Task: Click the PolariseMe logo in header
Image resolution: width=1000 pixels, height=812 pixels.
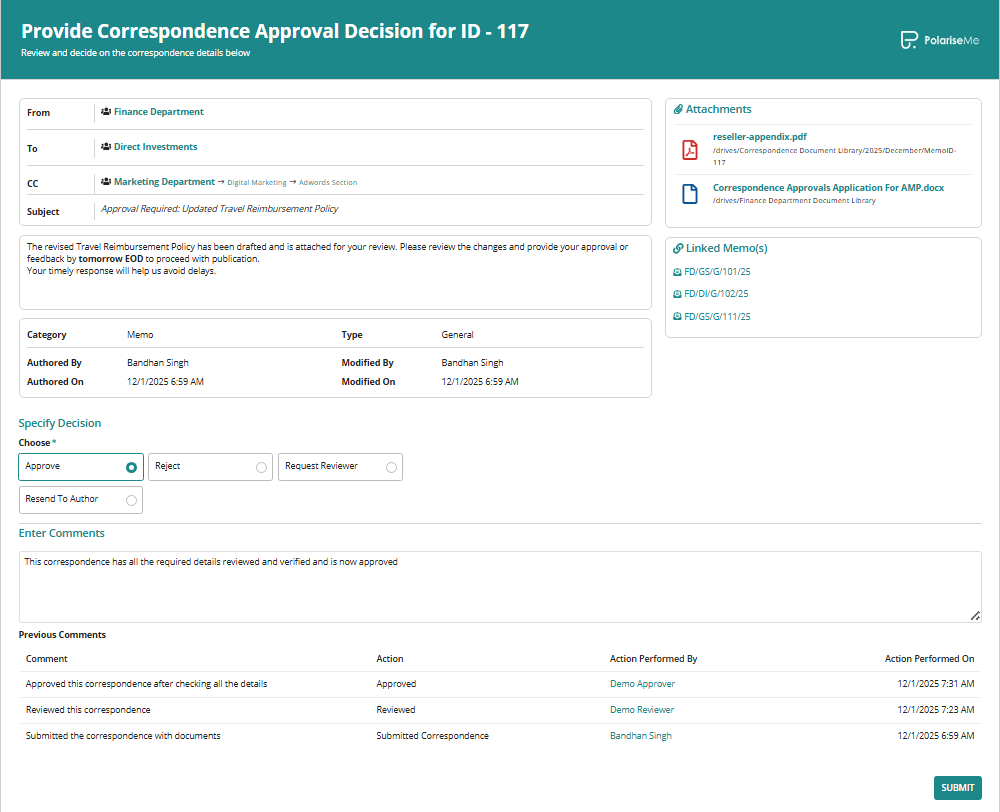Action: coord(939,40)
